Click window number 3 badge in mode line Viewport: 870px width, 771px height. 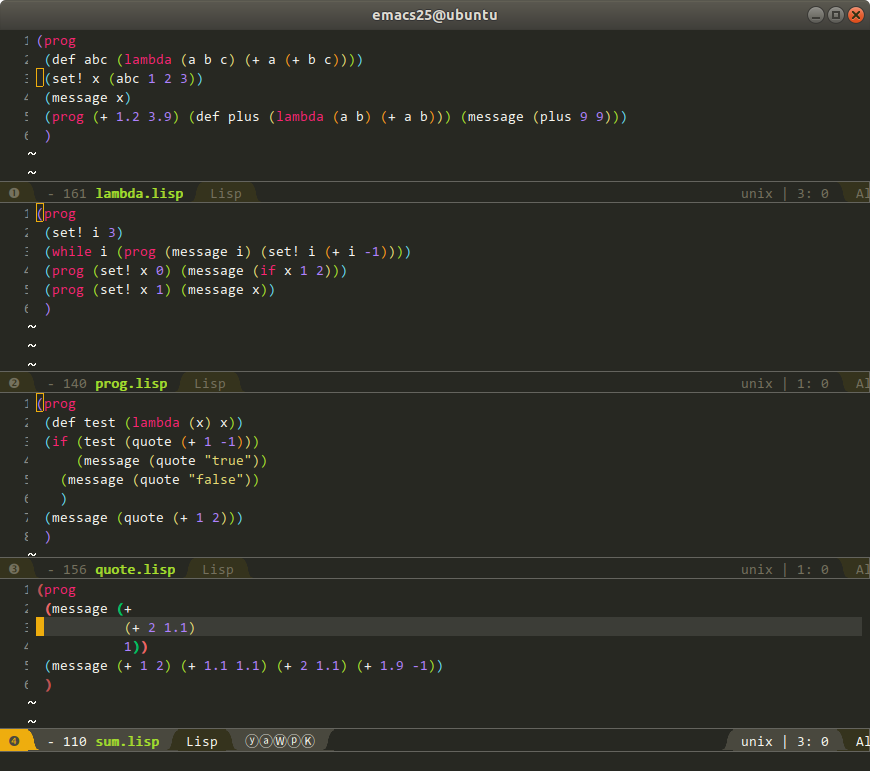click(x=14, y=569)
